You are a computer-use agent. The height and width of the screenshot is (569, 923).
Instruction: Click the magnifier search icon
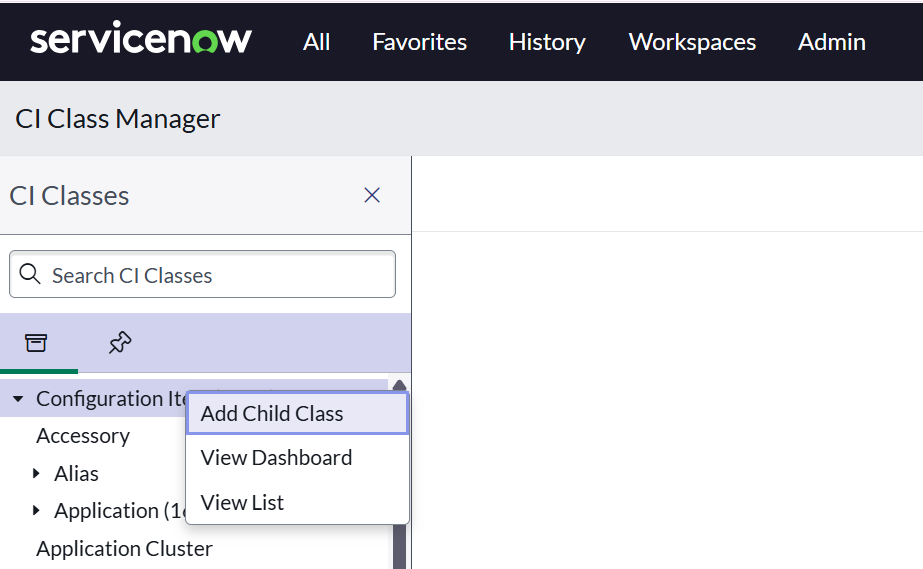[x=29, y=274]
